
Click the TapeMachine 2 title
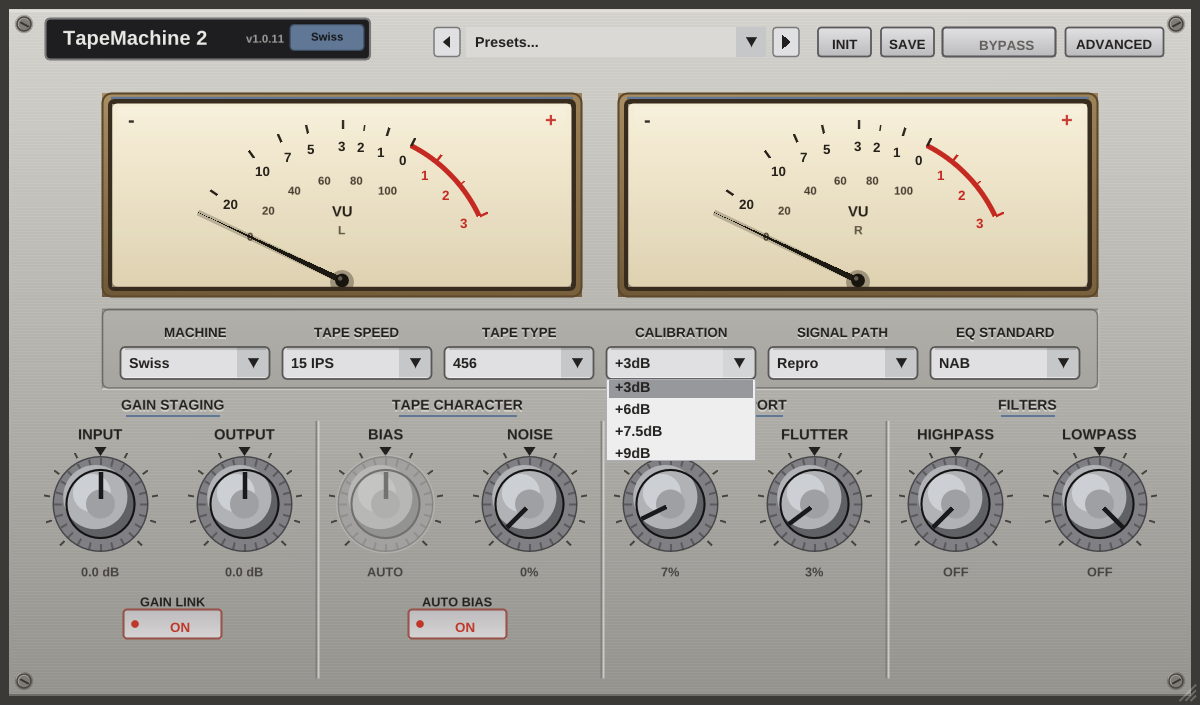tap(135, 38)
